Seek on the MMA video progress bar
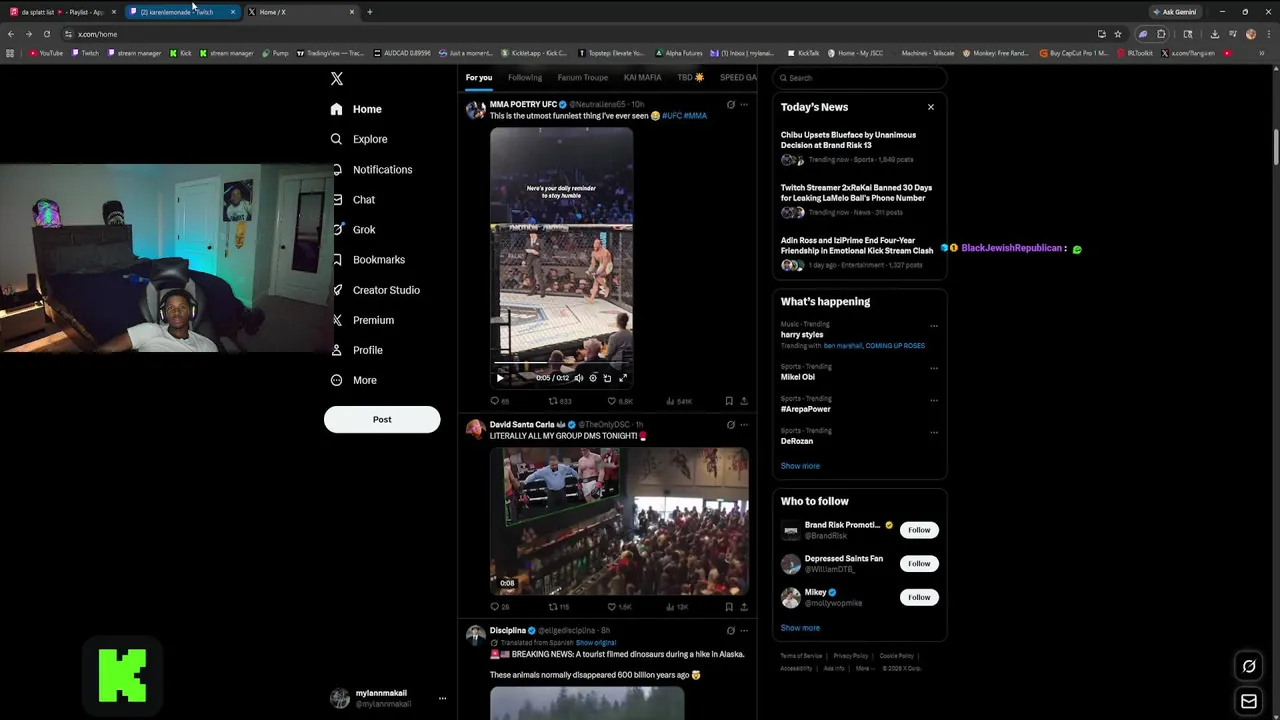This screenshot has height=720, width=1280. 561,364
